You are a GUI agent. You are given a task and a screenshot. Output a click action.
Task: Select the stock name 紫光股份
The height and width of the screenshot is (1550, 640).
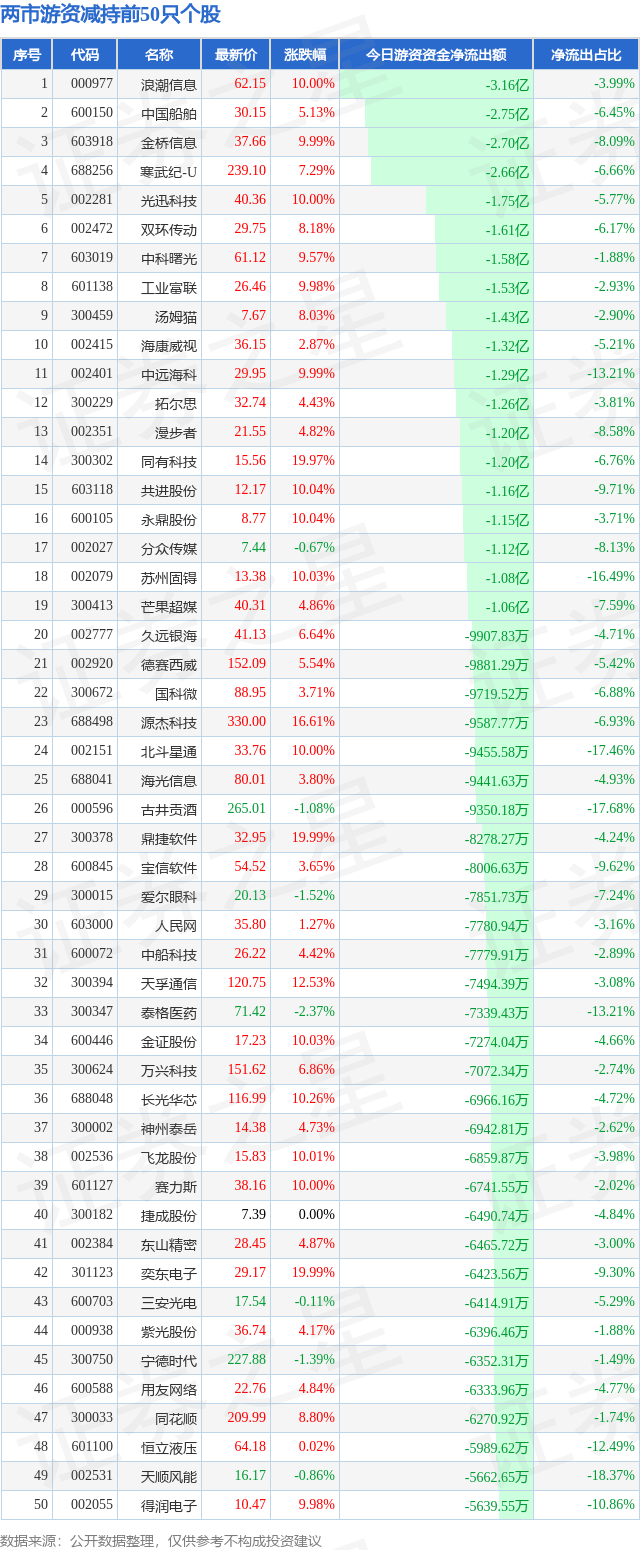click(169, 1332)
